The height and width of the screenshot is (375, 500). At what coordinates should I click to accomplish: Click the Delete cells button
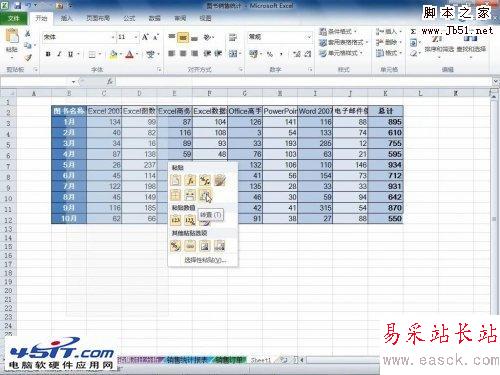pos(389,42)
